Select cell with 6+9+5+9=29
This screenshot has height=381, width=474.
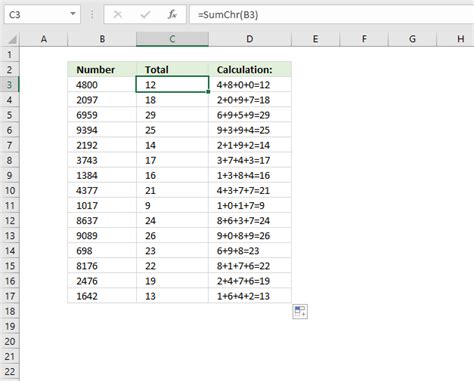250,115
